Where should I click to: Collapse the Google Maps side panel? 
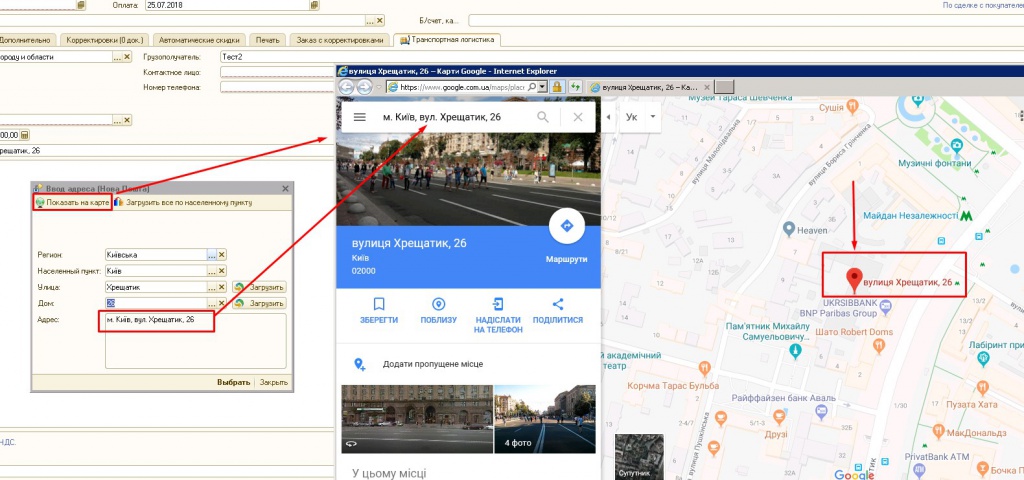(609, 117)
